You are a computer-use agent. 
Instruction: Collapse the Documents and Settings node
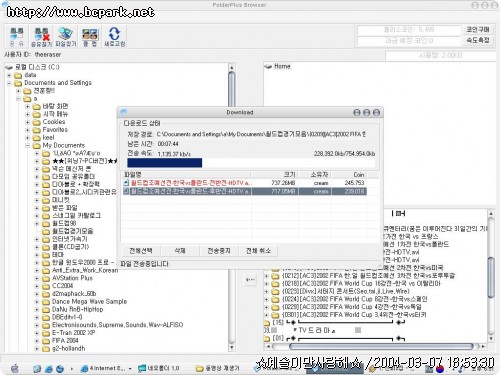[9, 83]
